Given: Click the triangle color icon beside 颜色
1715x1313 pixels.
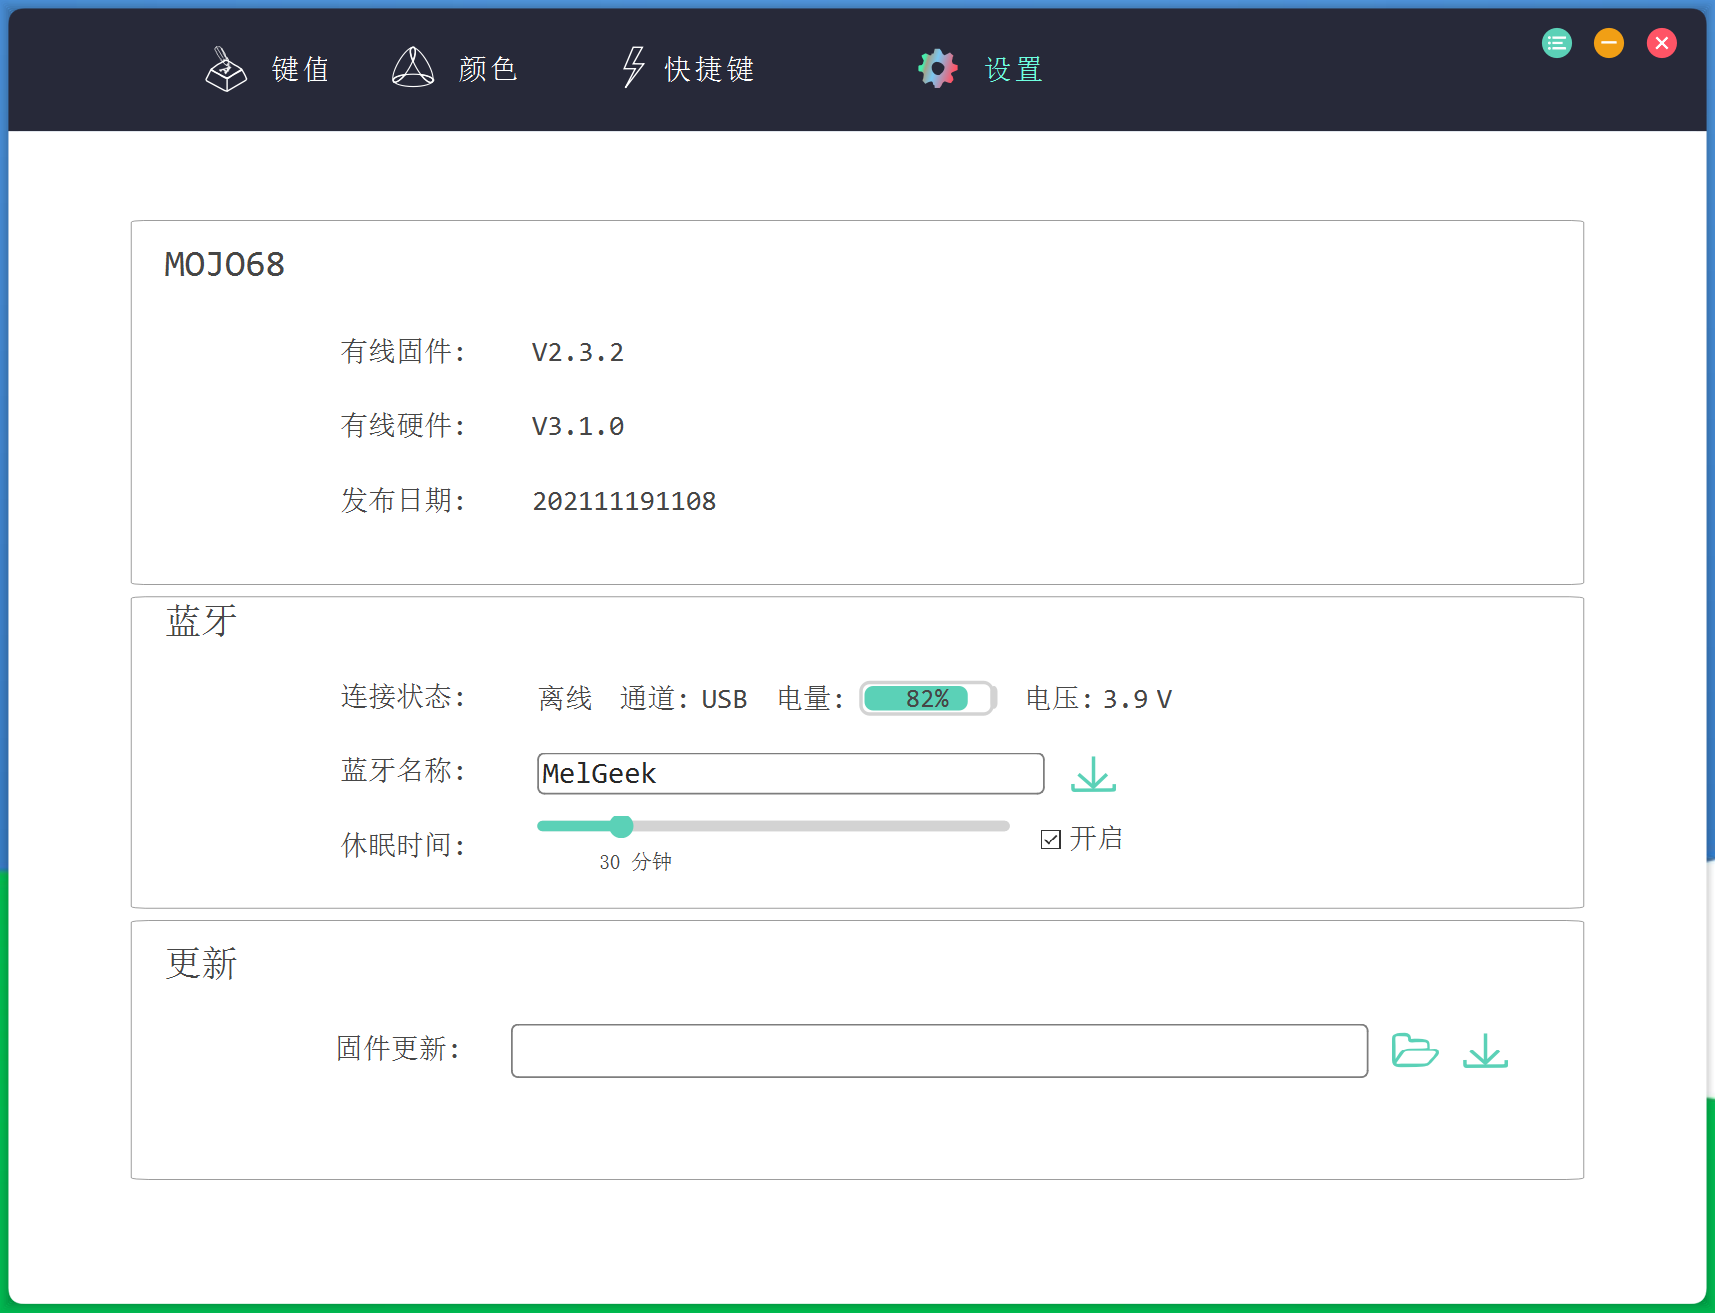Looking at the screenshot, I should point(413,68).
